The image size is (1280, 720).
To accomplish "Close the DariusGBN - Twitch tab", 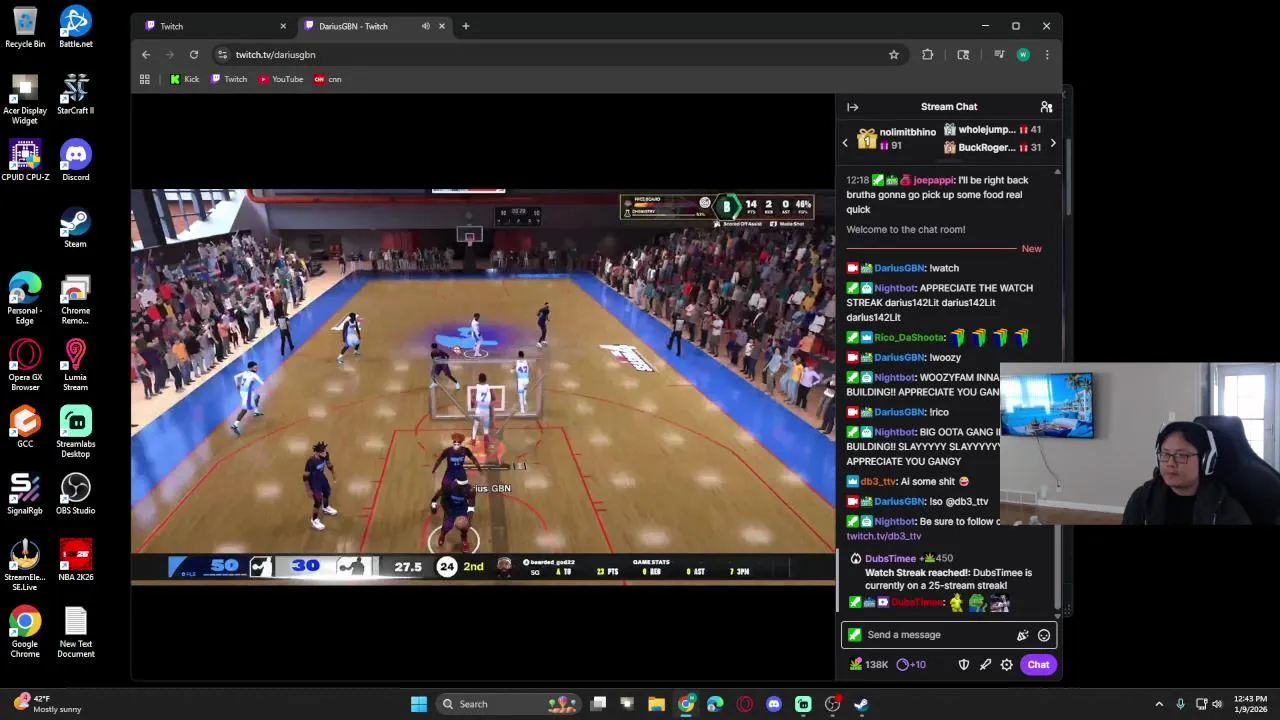I will [441, 26].
